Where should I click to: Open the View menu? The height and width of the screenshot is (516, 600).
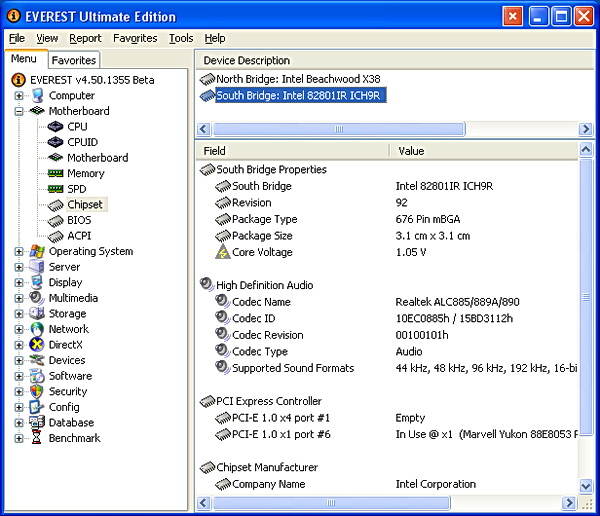pyautogui.click(x=47, y=38)
